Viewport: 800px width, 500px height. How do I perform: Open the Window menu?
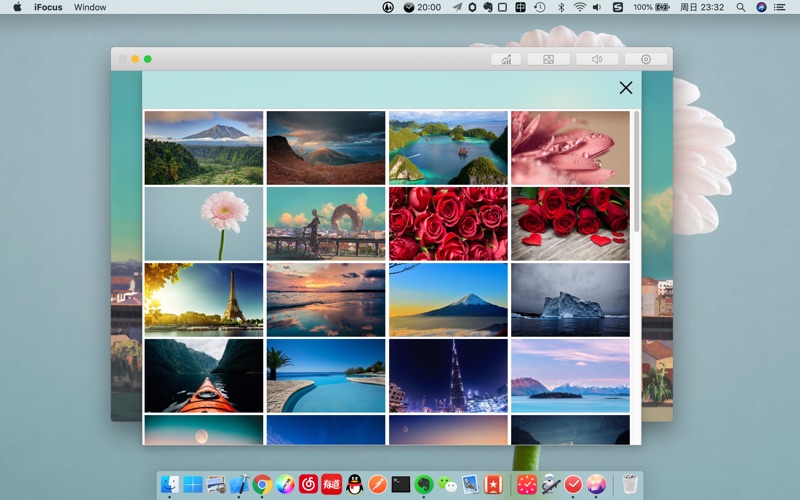click(90, 7)
